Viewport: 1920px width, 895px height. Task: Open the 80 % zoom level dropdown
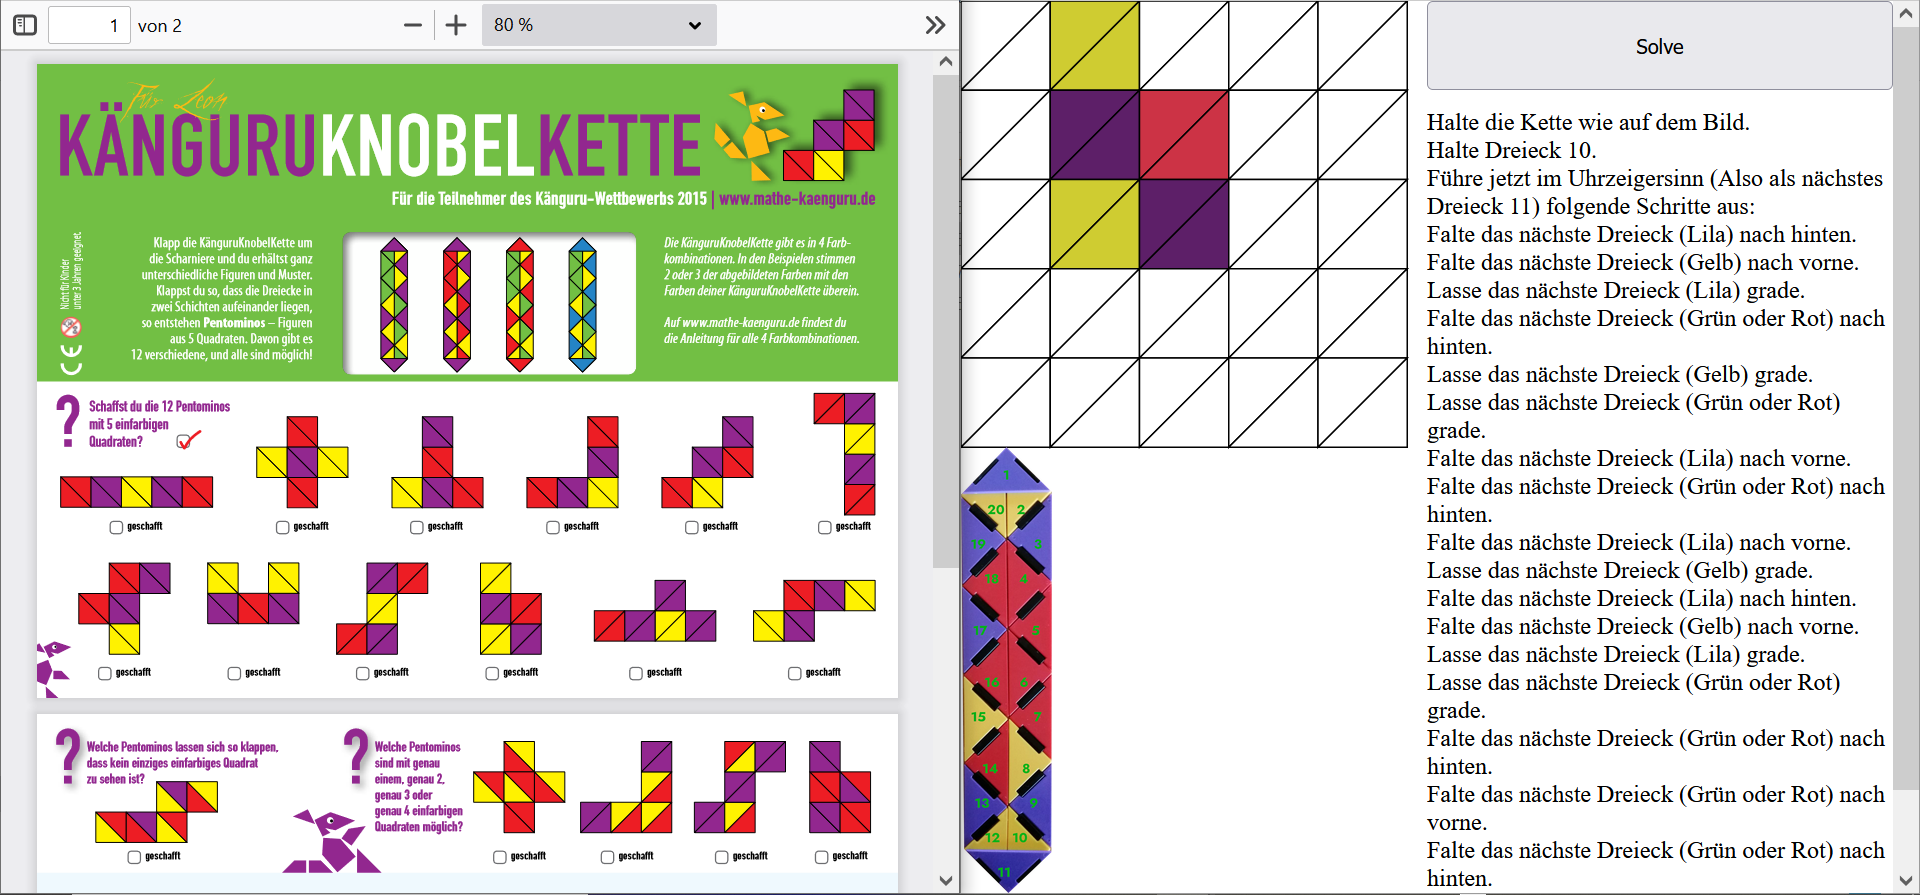[598, 25]
